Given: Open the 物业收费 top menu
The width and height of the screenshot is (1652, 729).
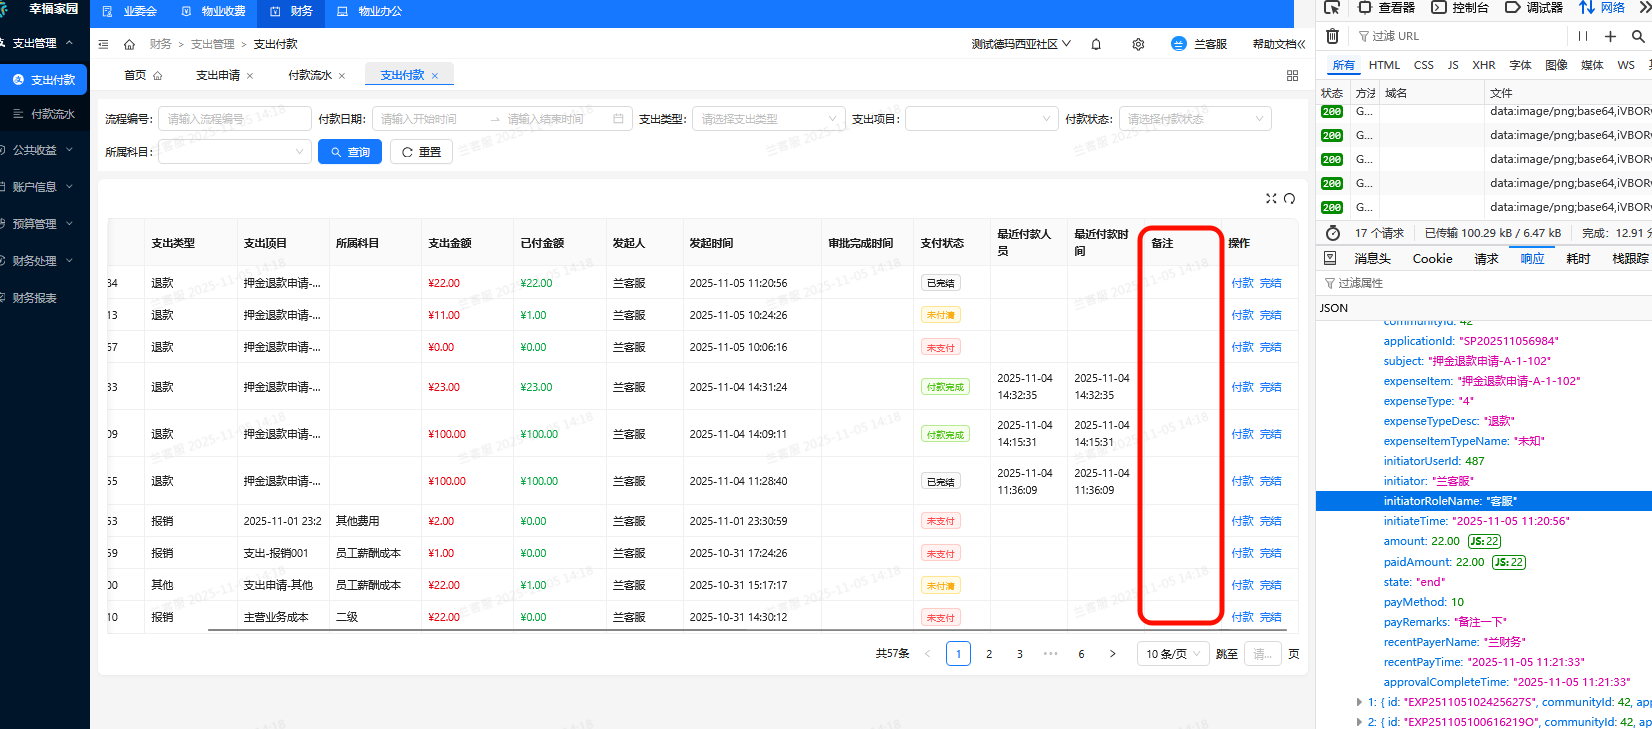Looking at the screenshot, I should 214,11.
